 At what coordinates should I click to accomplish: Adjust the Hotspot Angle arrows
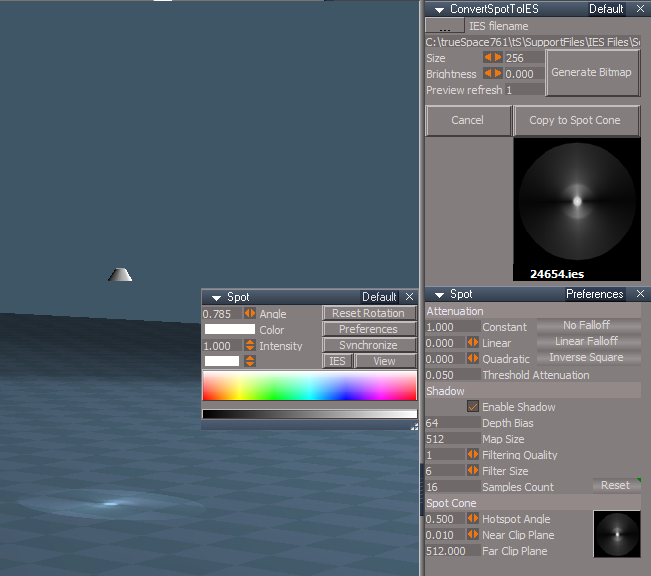(x=472, y=518)
